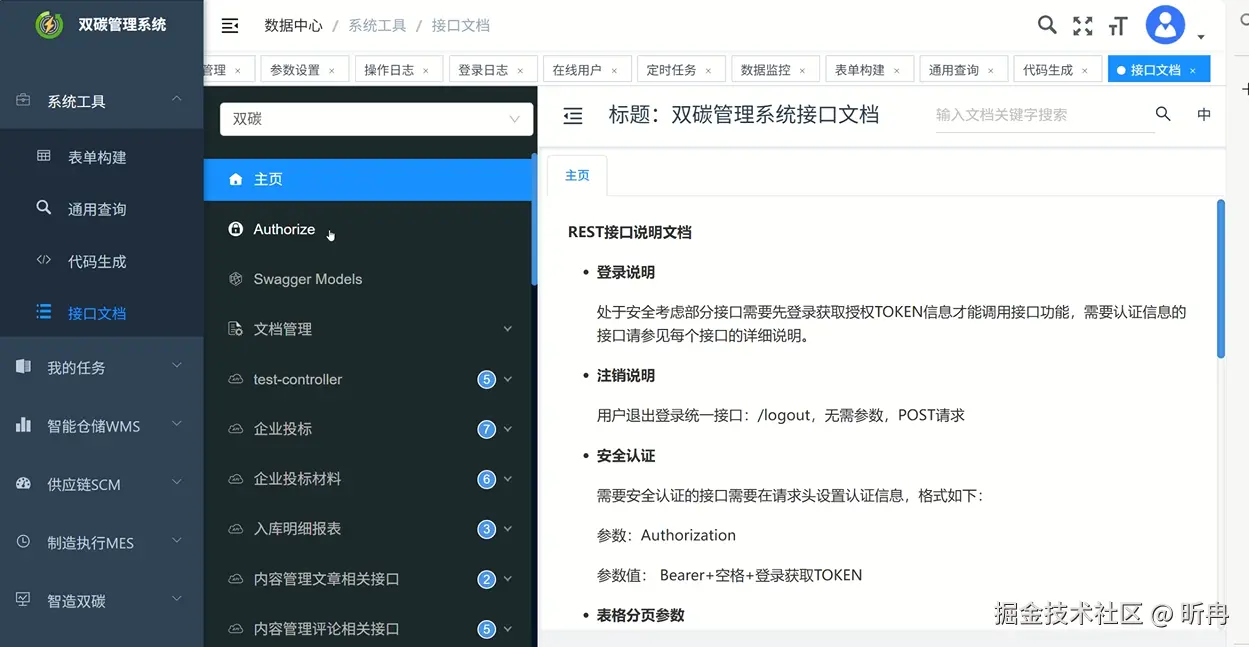Open 表单构建 in the sidebar

pyautogui.click(x=101, y=157)
